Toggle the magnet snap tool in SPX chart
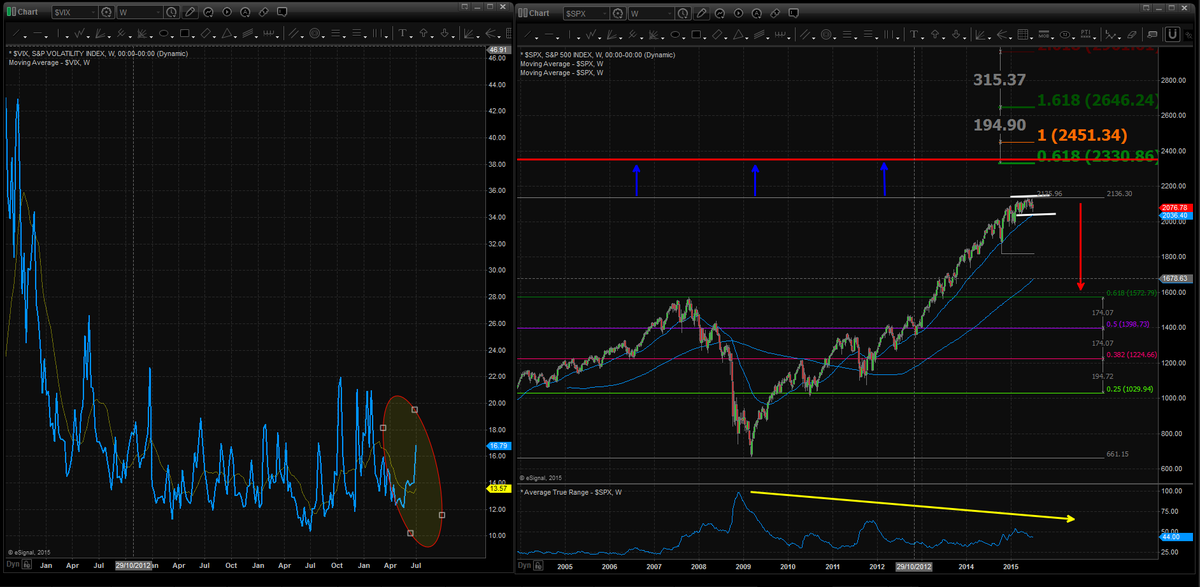Screen dimensions: 1200x587 (x=1172, y=34)
